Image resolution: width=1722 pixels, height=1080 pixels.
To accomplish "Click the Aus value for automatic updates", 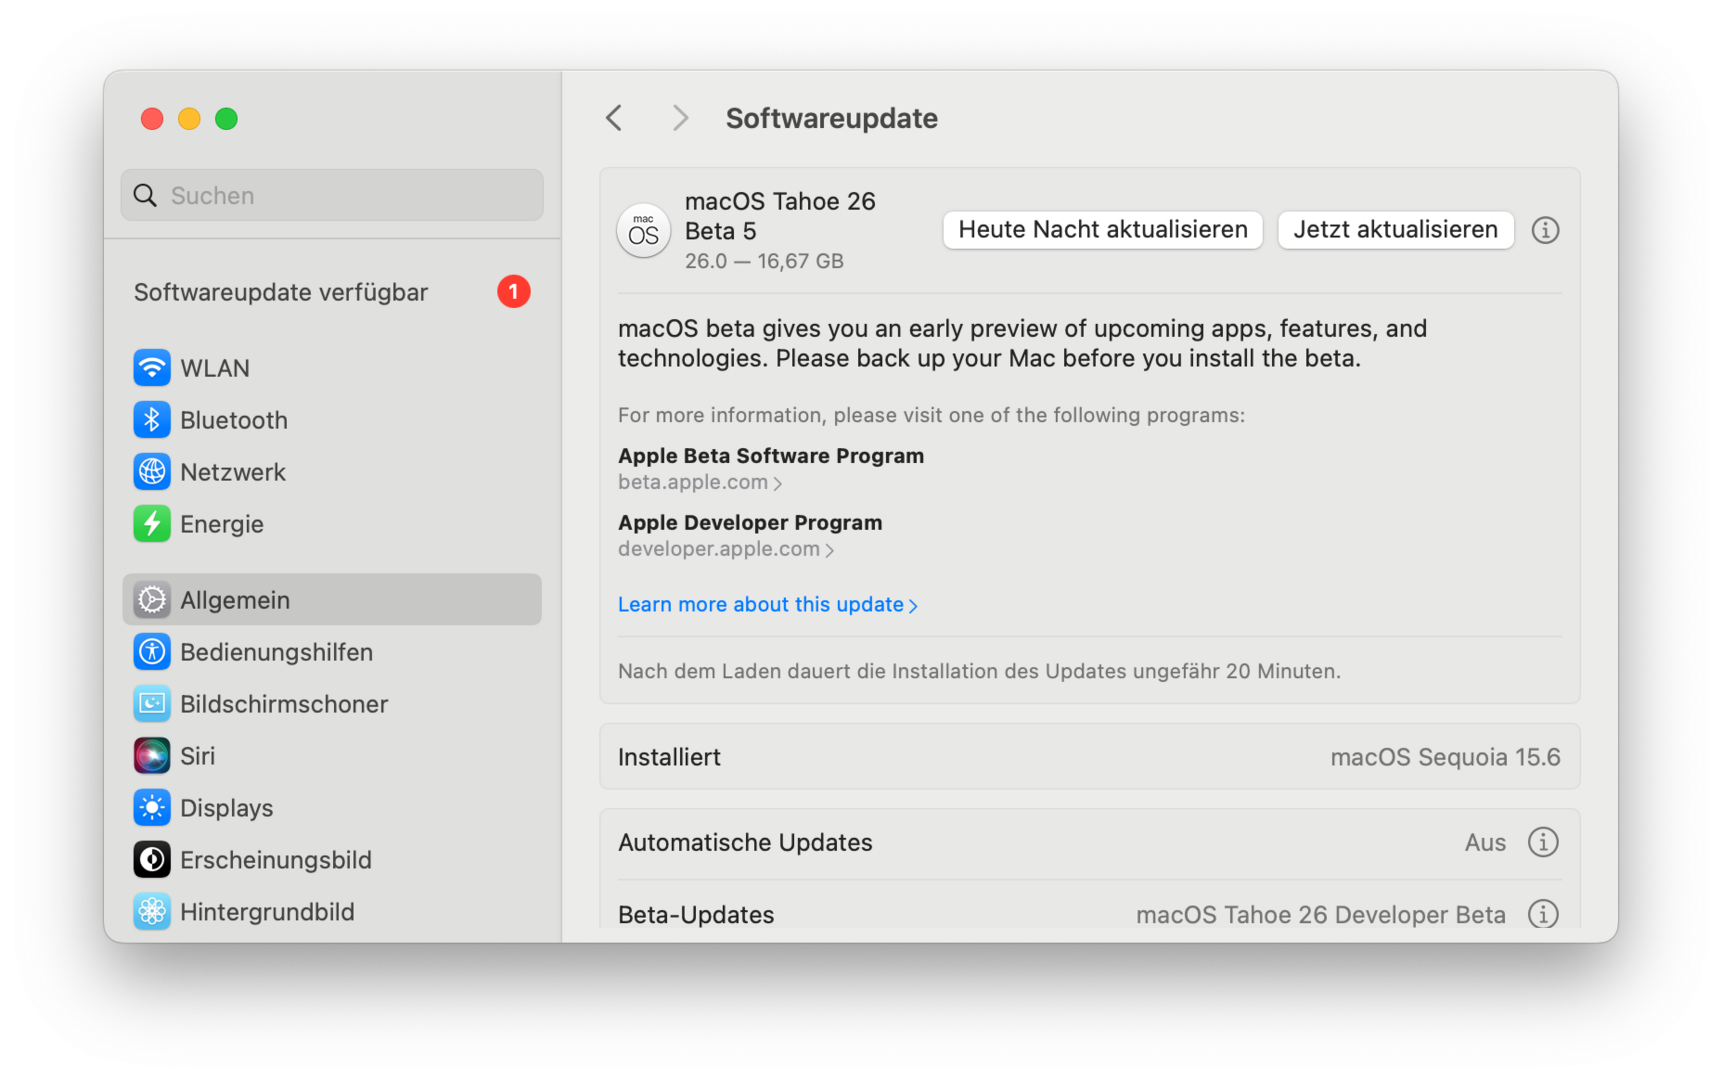I will (1485, 842).
